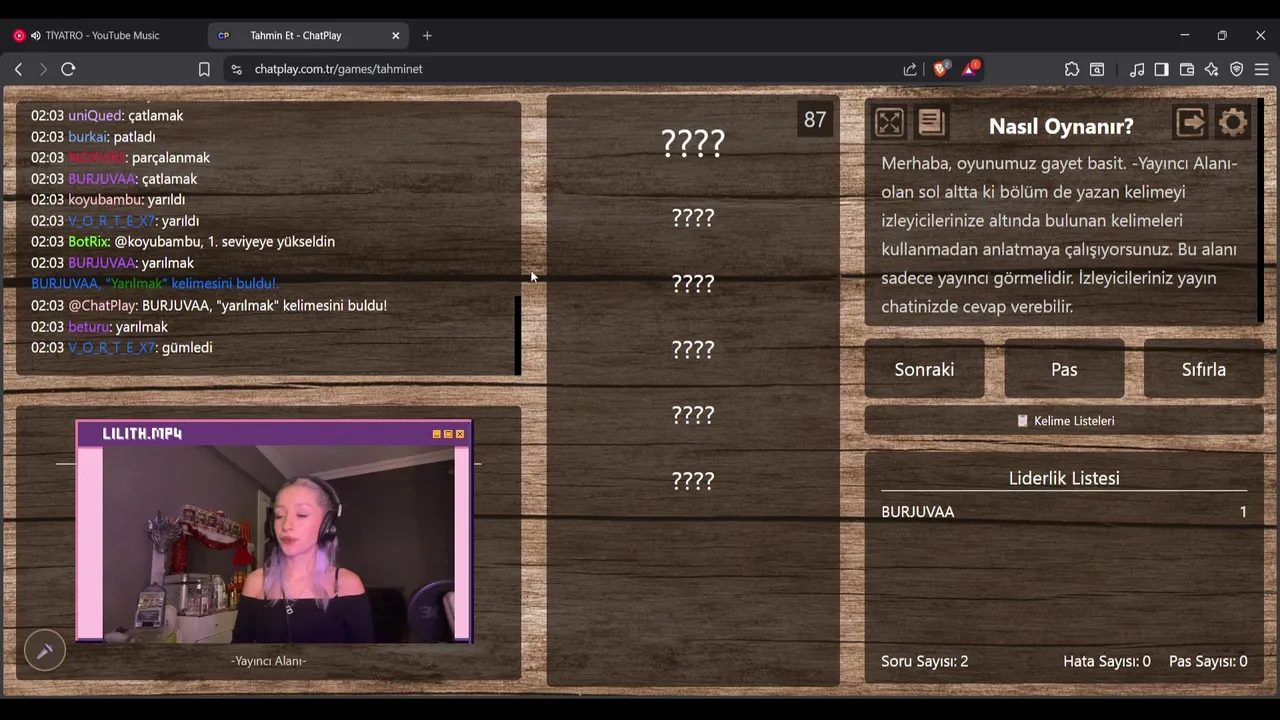Click Pas Sayısı: 0 text
Screen dimensions: 1280x720
1208,661
